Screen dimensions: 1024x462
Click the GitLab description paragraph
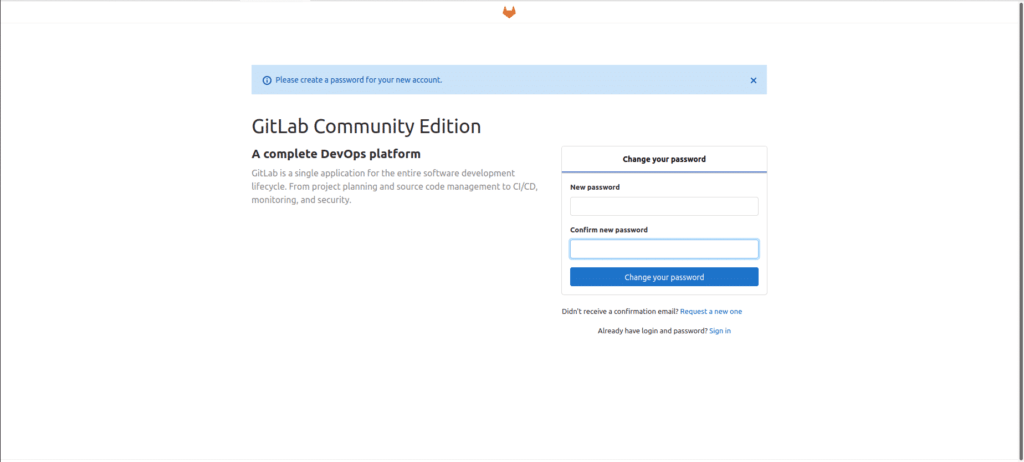(x=394, y=187)
